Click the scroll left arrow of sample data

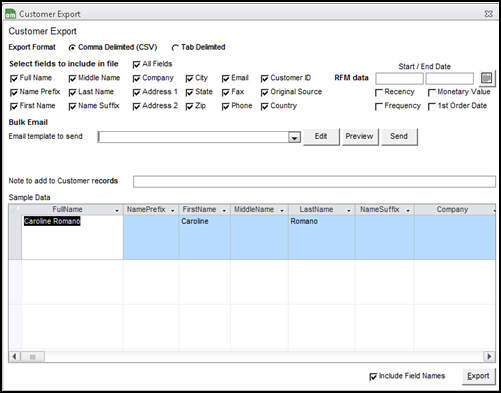tap(14, 357)
